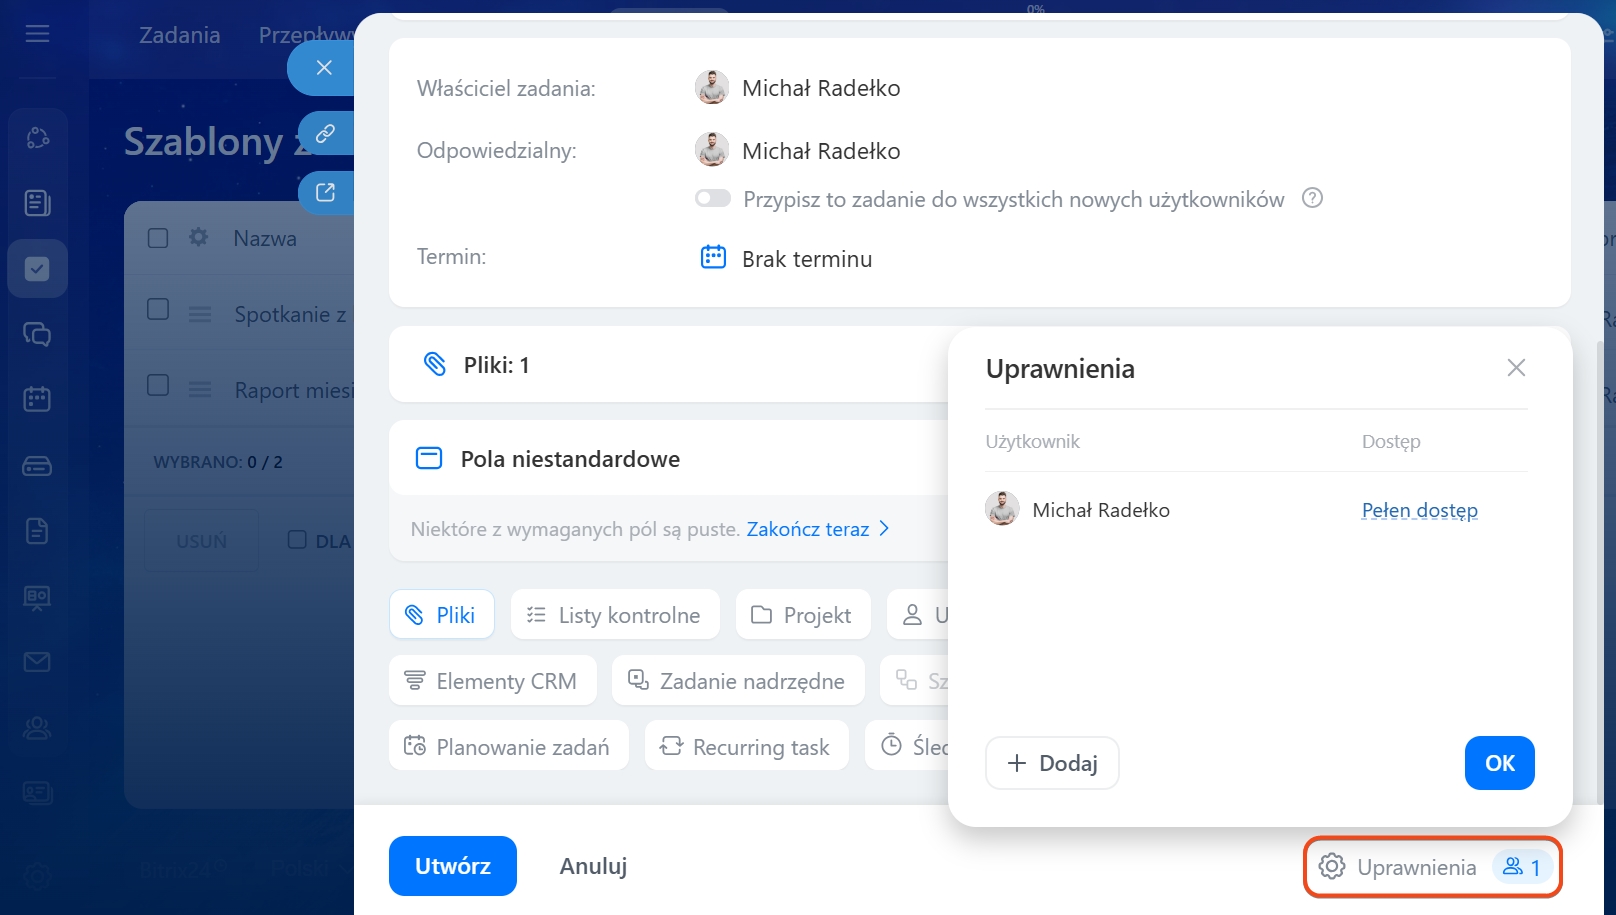Click the Anuluj button
The image size is (1616, 915).
pyautogui.click(x=593, y=866)
